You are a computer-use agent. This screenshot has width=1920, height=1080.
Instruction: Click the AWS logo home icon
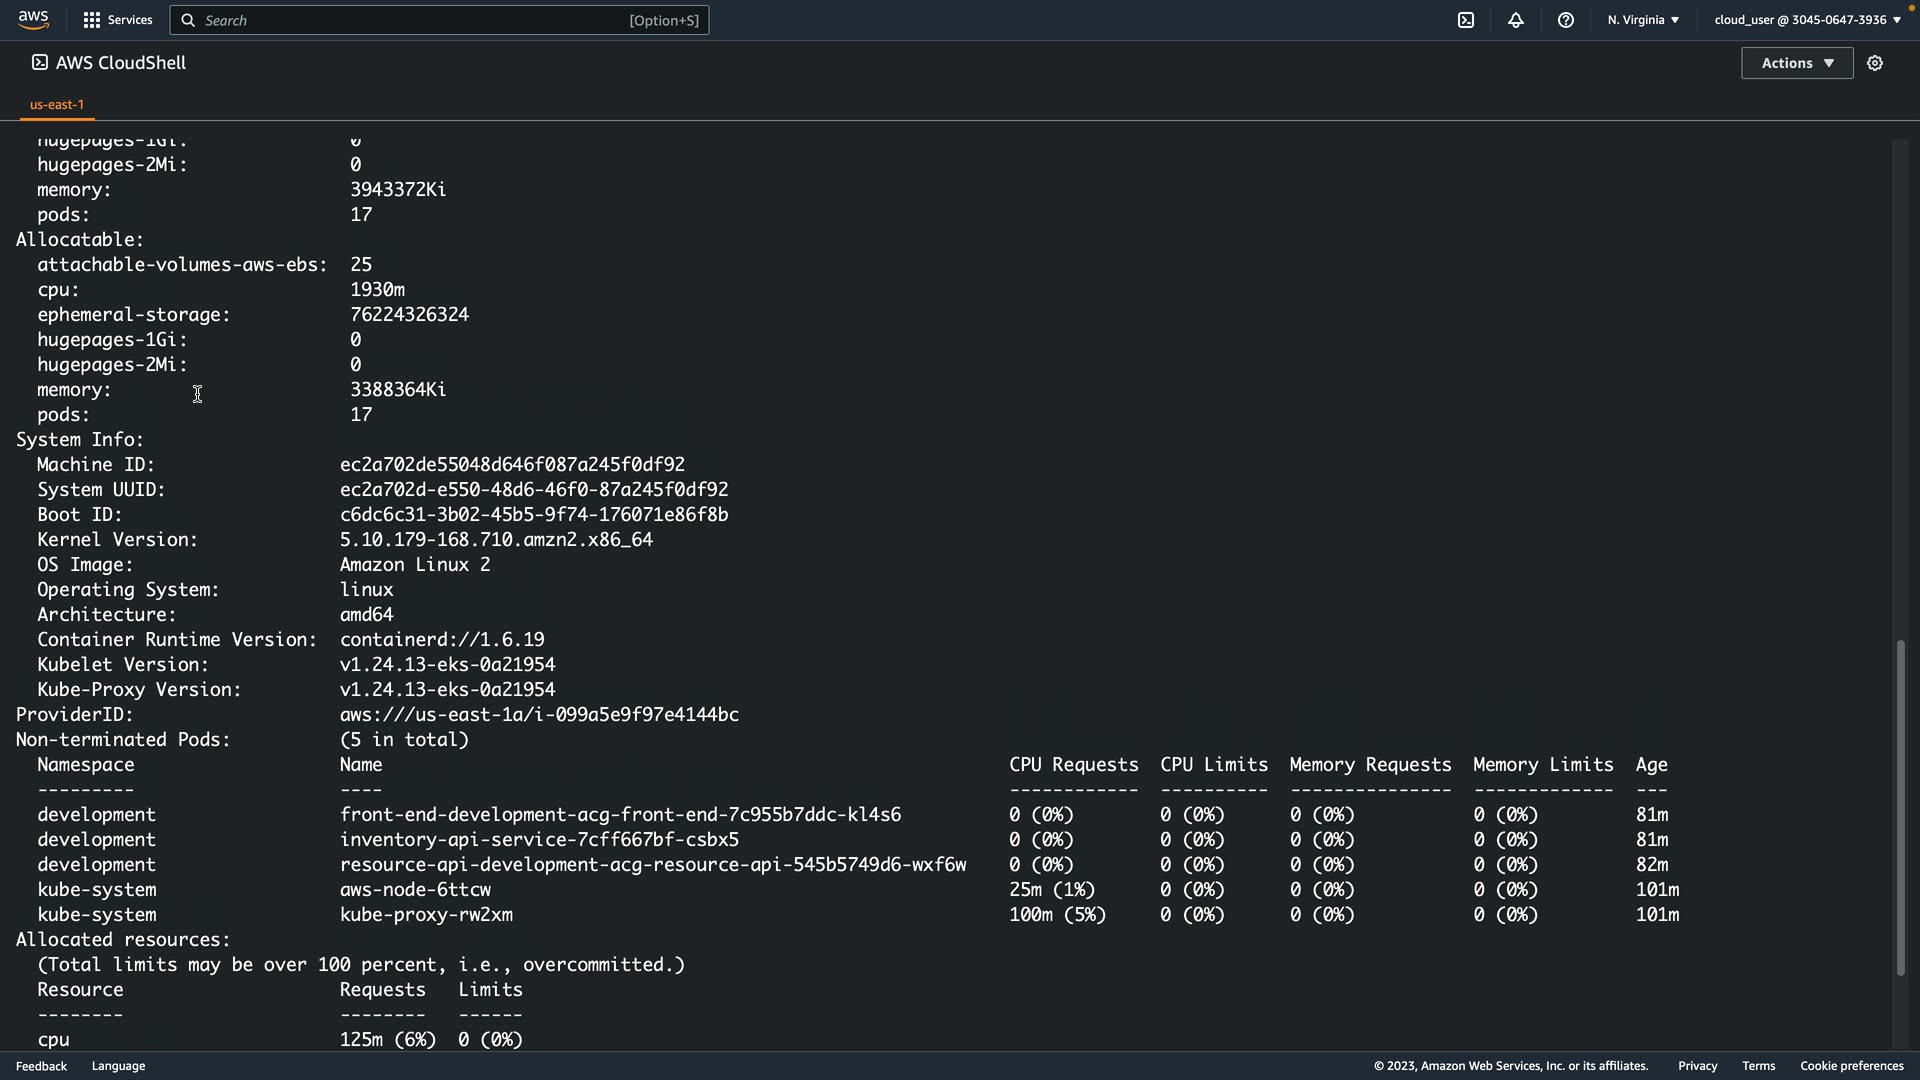33,20
